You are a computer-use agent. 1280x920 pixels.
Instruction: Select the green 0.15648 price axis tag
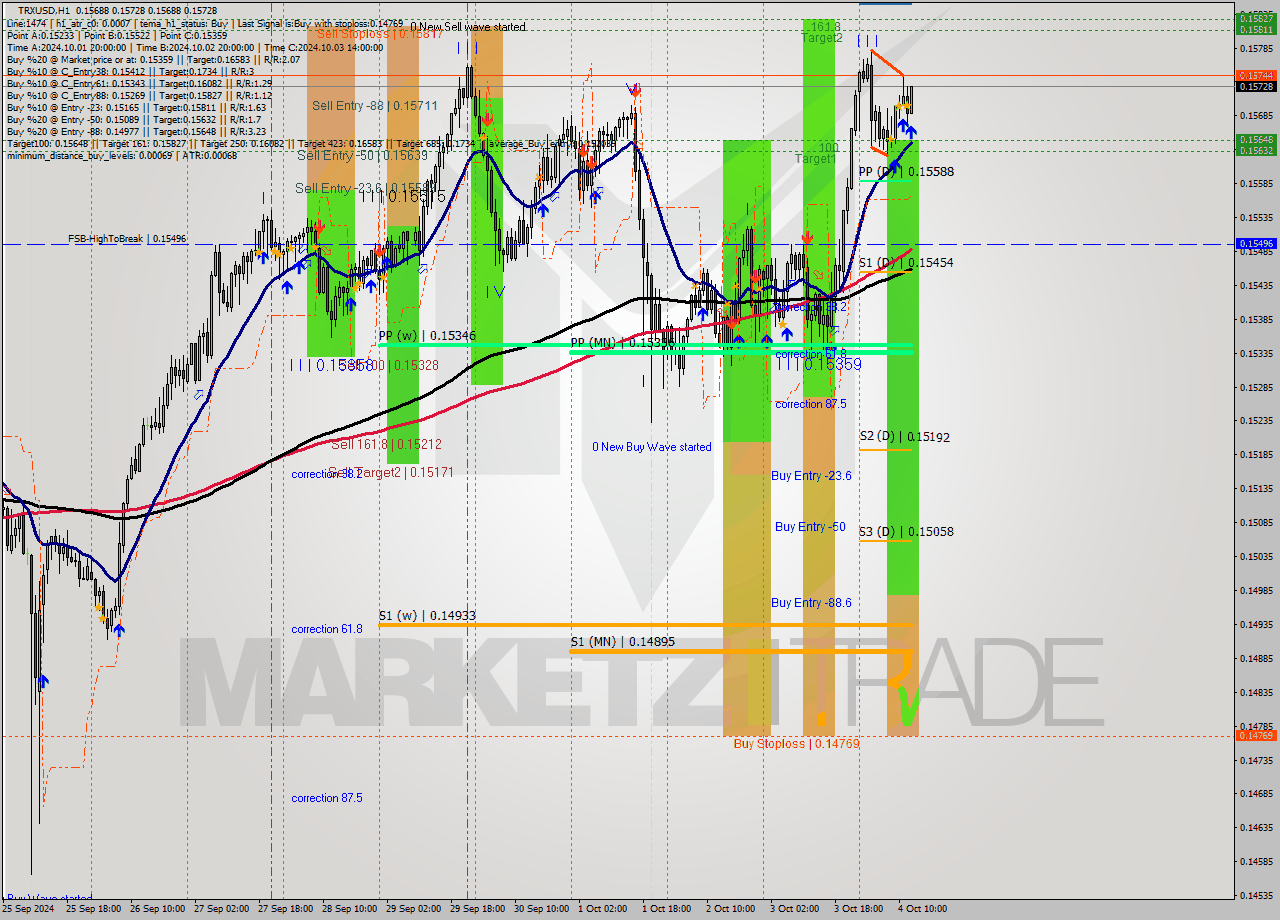coord(1257,139)
